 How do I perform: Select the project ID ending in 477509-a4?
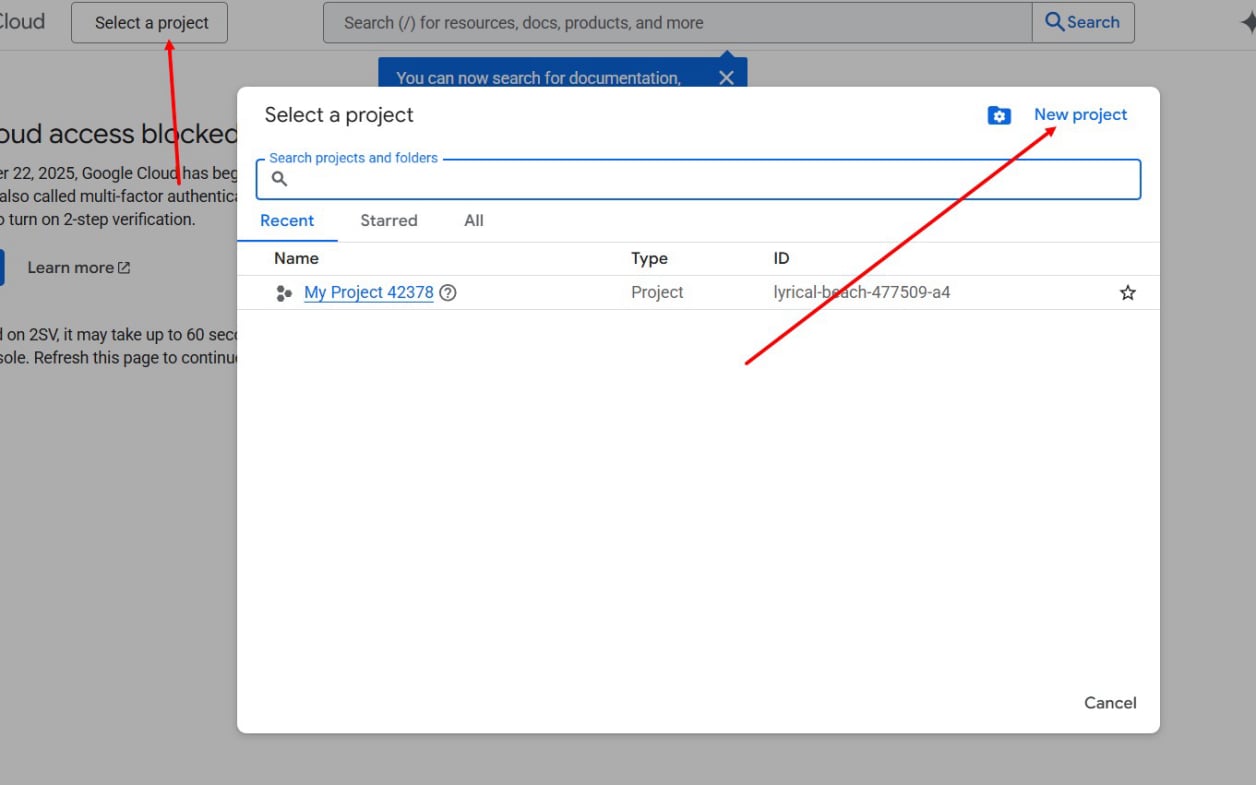point(862,293)
